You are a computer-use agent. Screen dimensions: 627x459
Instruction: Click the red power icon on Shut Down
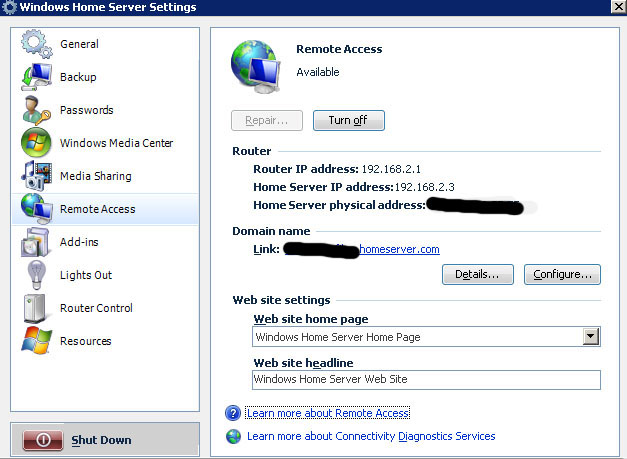(x=43, y=440)
